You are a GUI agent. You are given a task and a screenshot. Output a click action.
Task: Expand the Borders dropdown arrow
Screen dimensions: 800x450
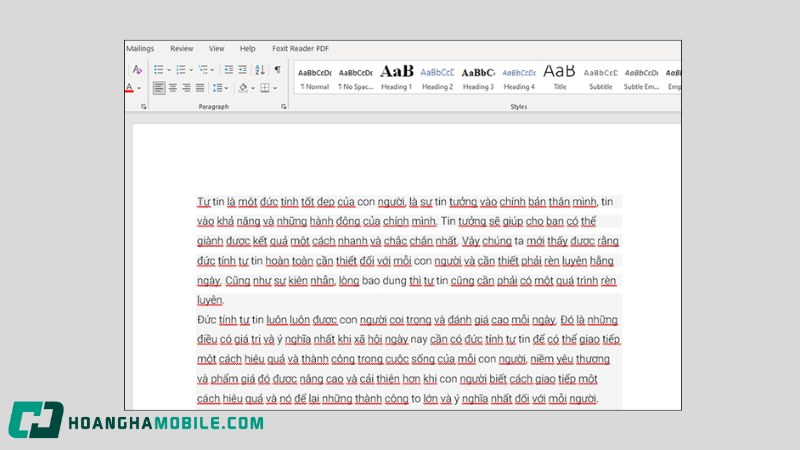point(276,88)
